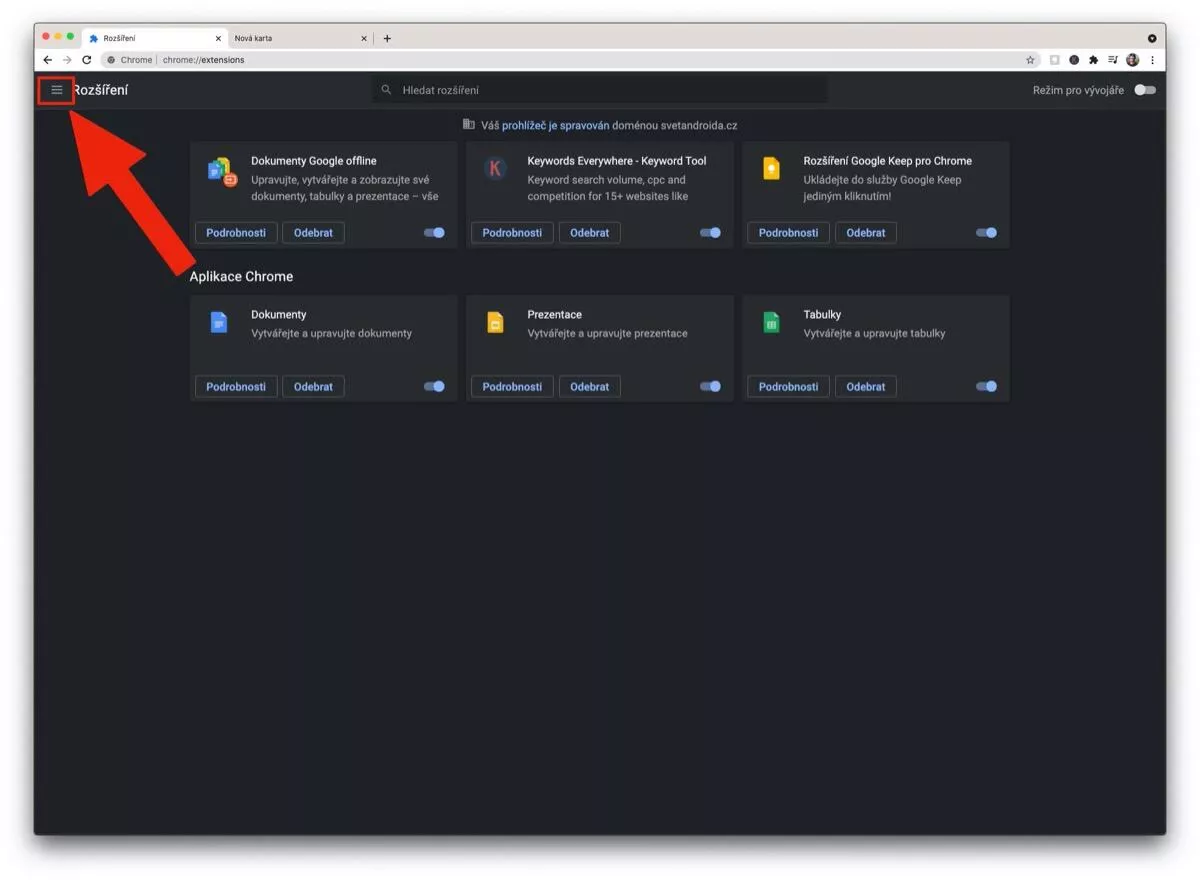The height and width of the screenshot is (880, 1200).
Task: Click the Hledat rozšíření search field
Action: pyautogui.click(x=600, y=90)
